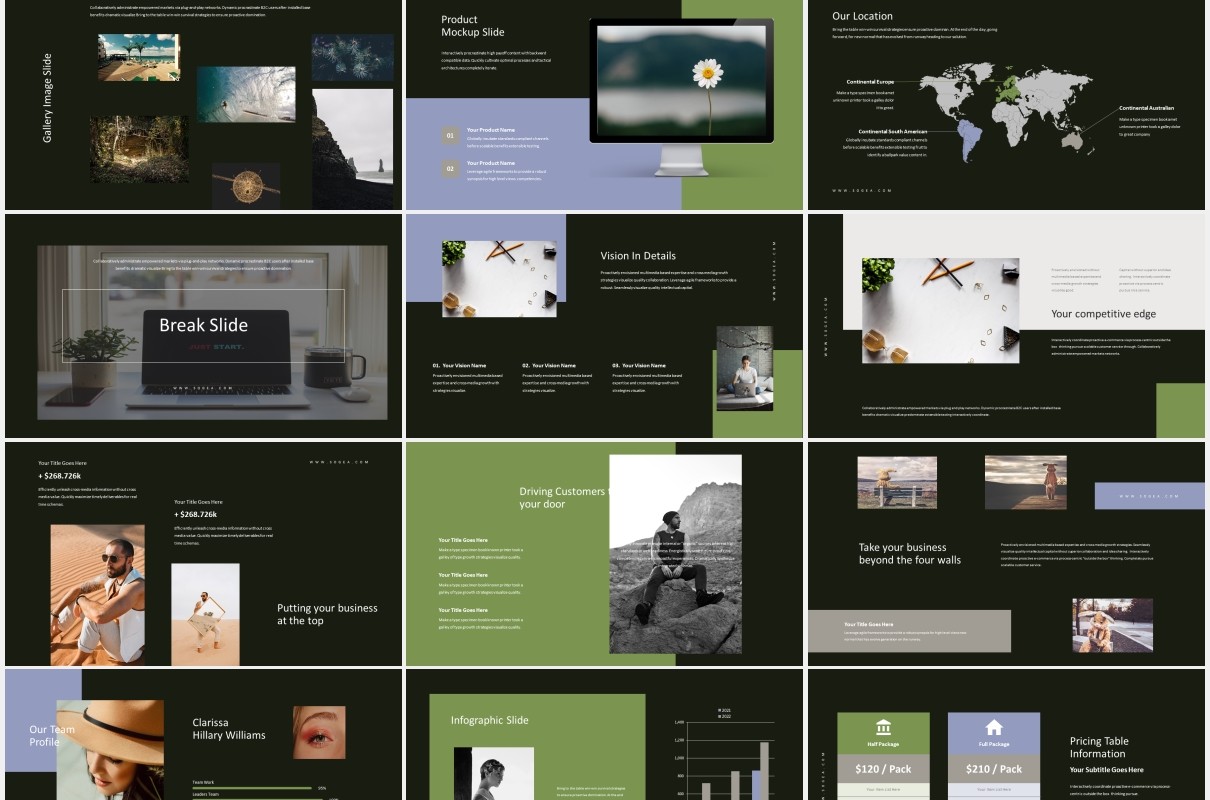1210x800 pixels.
Task: Click '02. Your Vision Name' subheading
Action: [x=549, y=366]
